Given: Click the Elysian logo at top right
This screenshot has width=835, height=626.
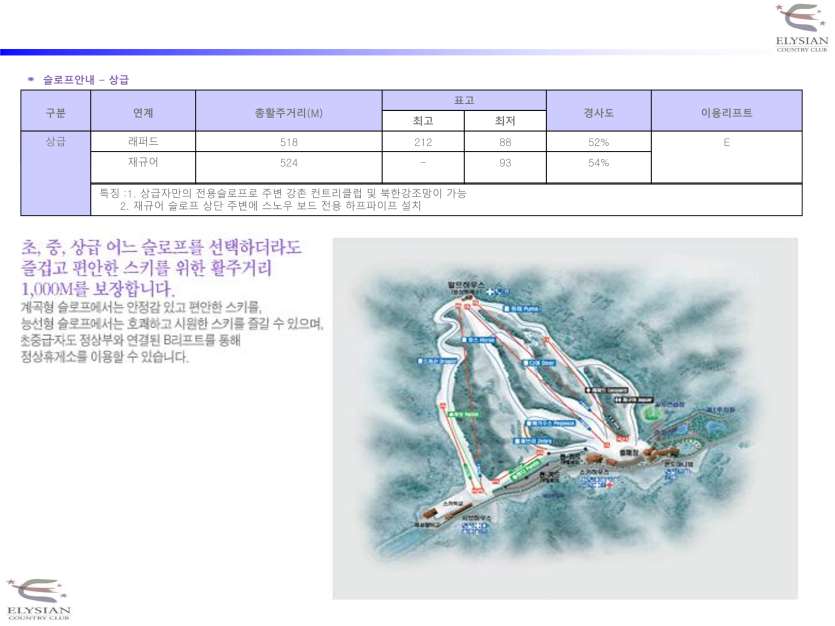Looking at the screenshot, I should coord(801,26).
